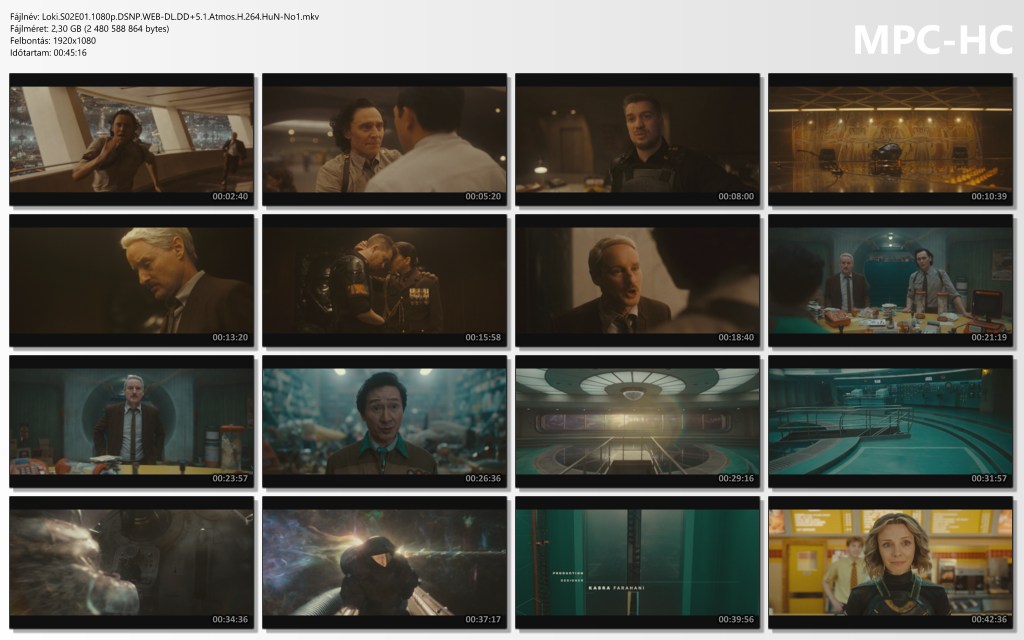Select the thumbnail at 00:34:36
Screen dimensions: 1024x640
[131, 562]
